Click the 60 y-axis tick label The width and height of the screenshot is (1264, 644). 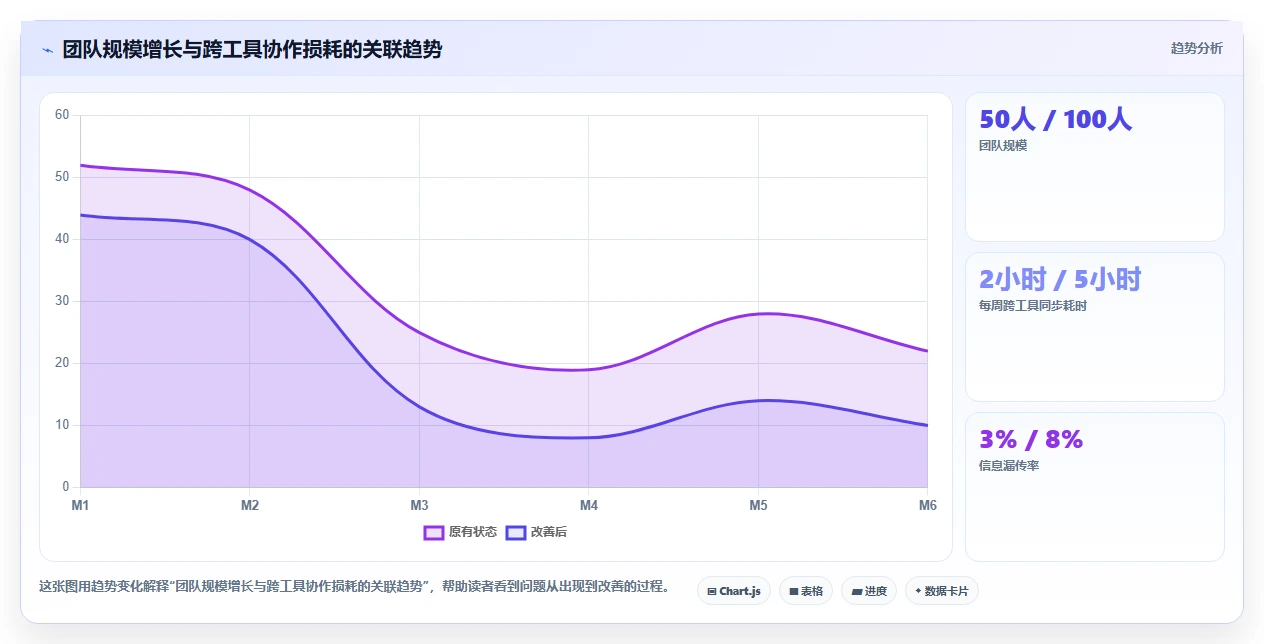pyautogui.click(x=62, y=115)
